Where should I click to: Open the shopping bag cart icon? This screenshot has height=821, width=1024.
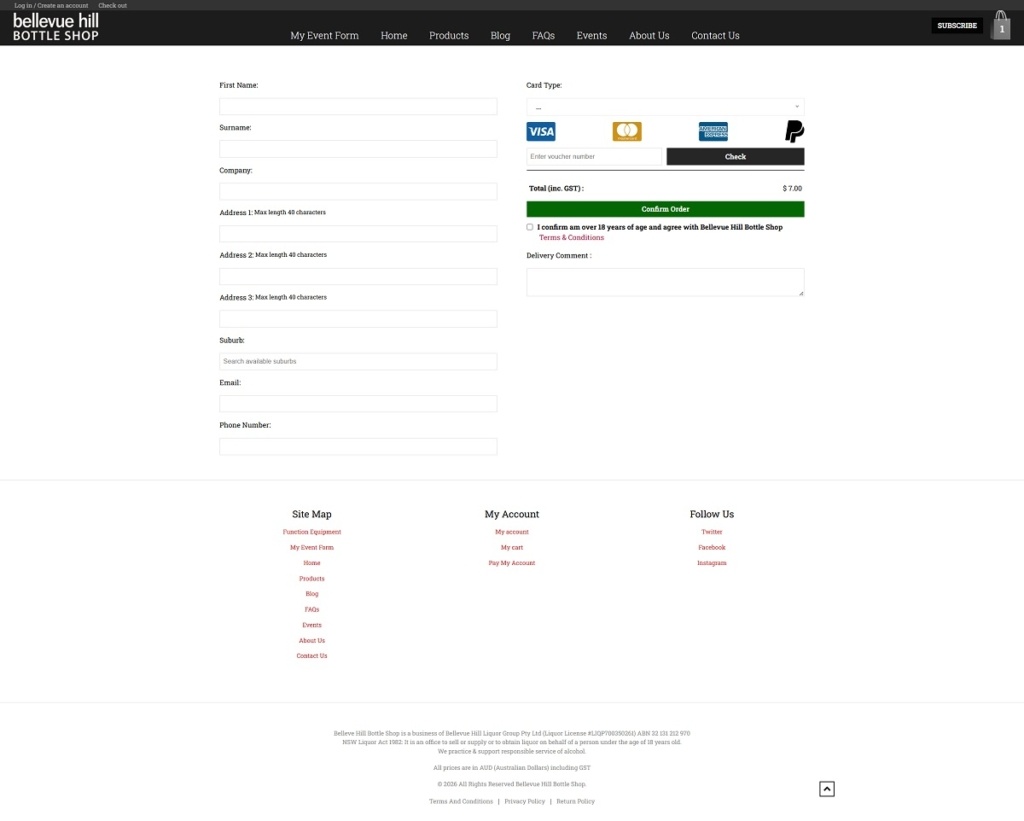pyautogui.click(x=1001, y=25)
